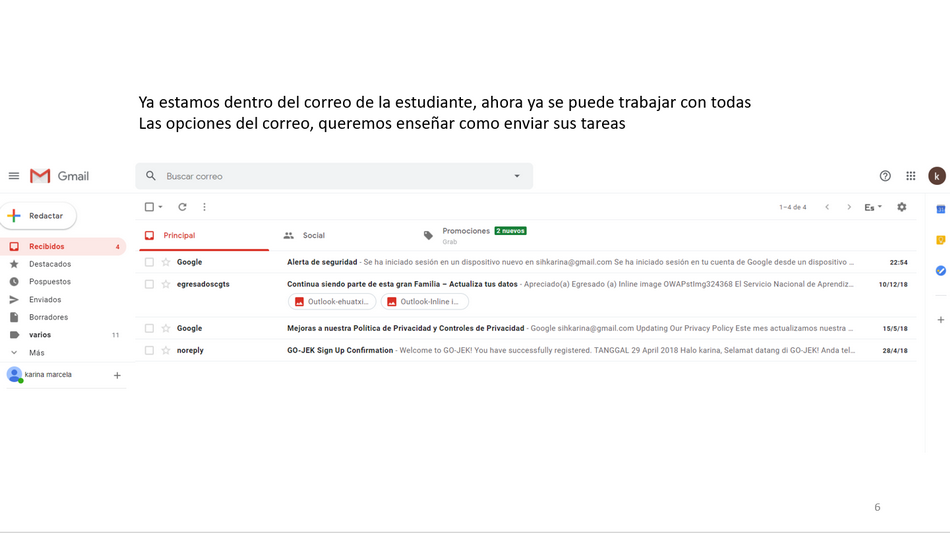Open the select-all checkbox dropdown arrow

click(x=160, y=207)
